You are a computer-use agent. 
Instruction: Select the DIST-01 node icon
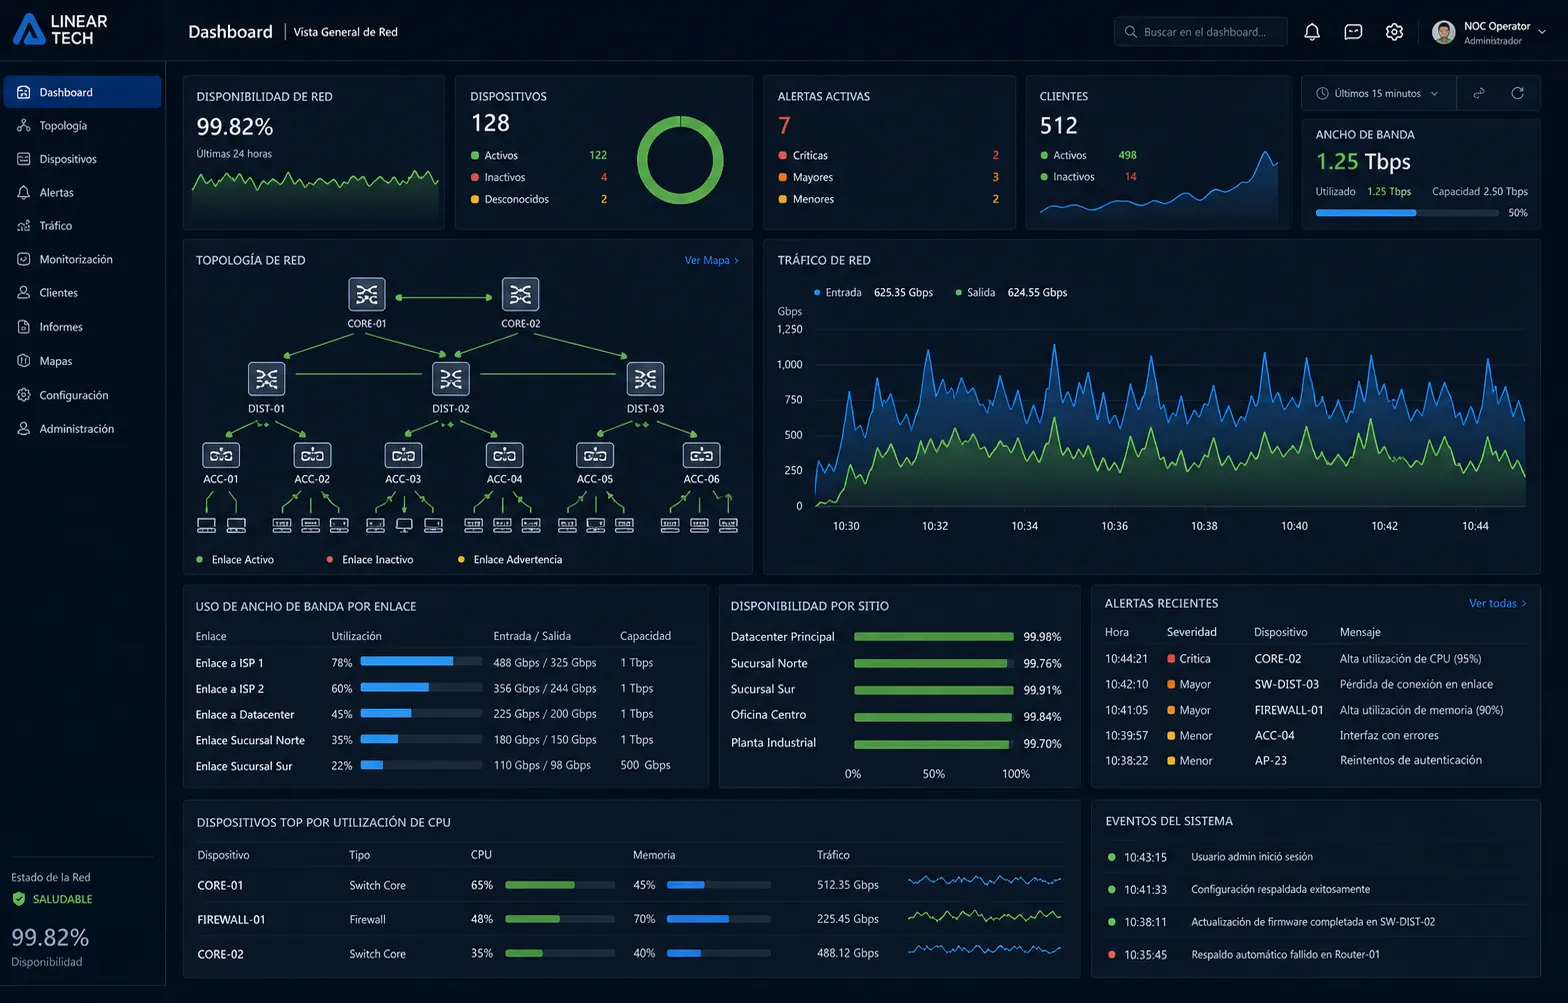tap(266, 379)
